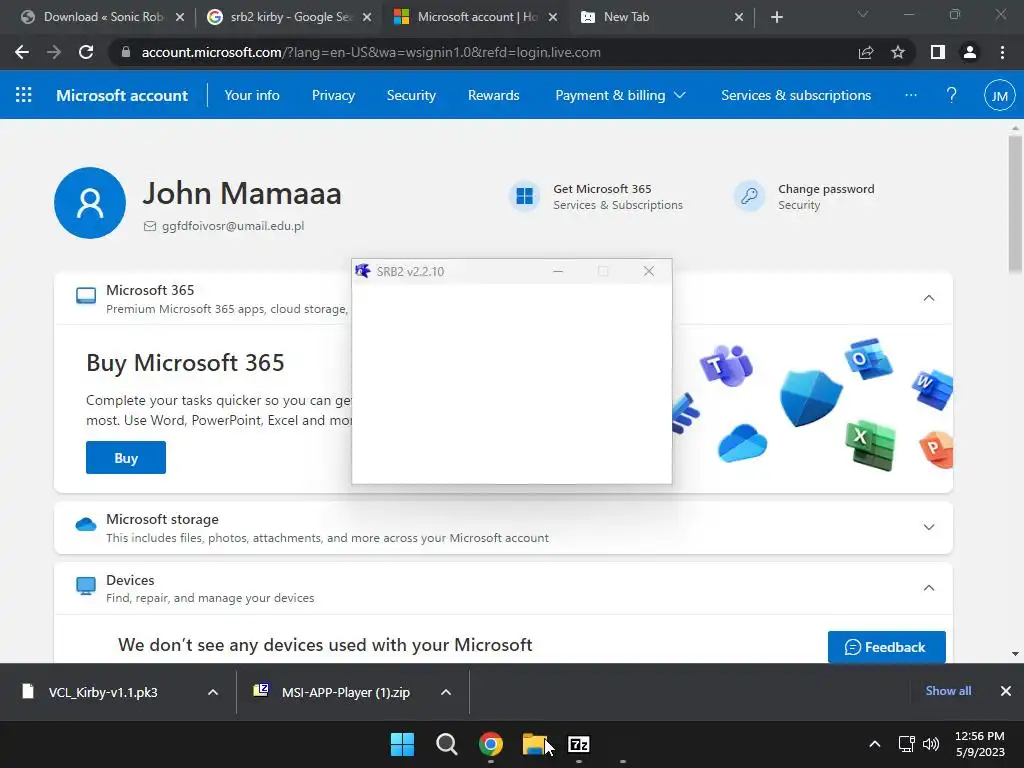Toggle the Chrome side panel
1024x768 pixels.
coord(938,52)
